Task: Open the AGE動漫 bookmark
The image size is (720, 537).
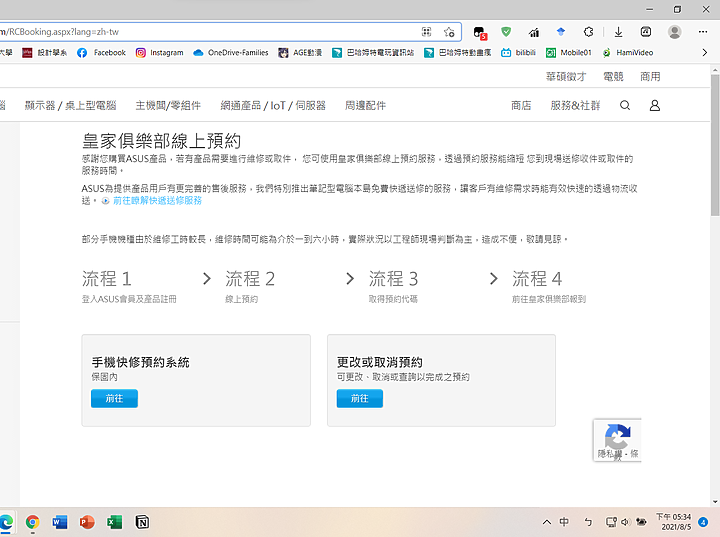Action: [x=300, y=53]
